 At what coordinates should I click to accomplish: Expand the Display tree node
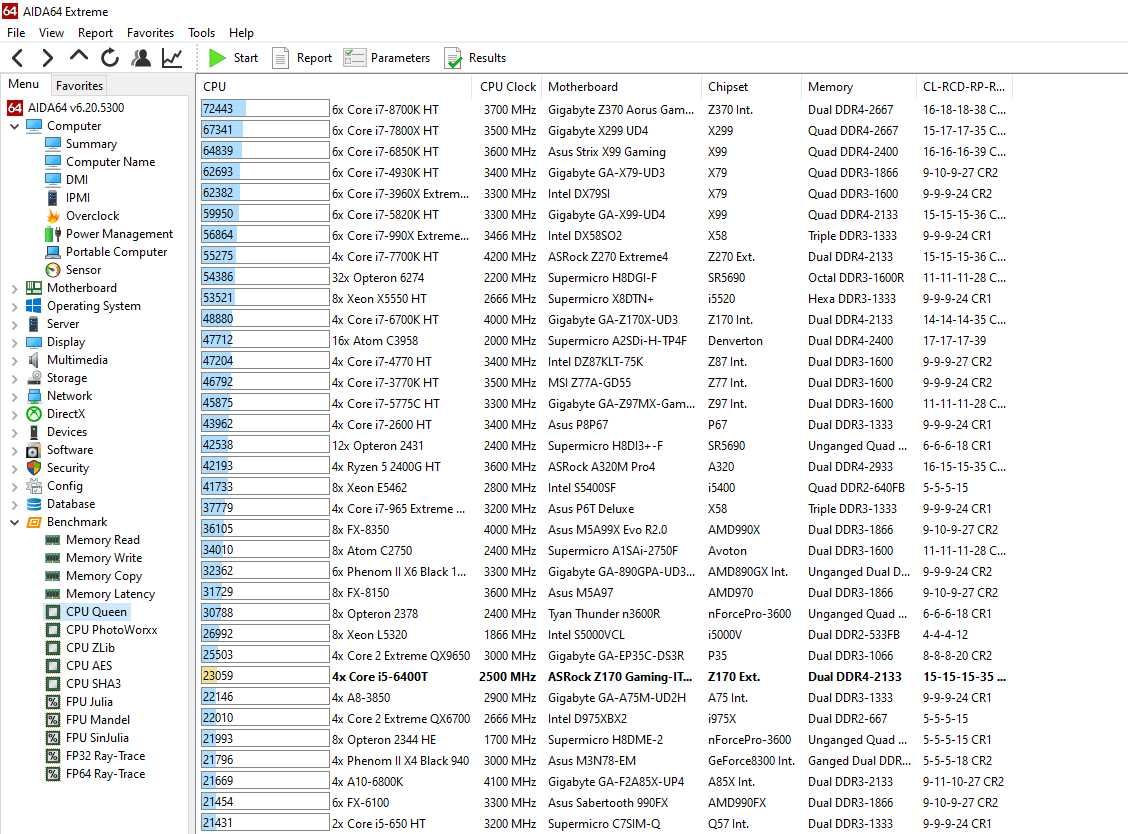(14, 342)
